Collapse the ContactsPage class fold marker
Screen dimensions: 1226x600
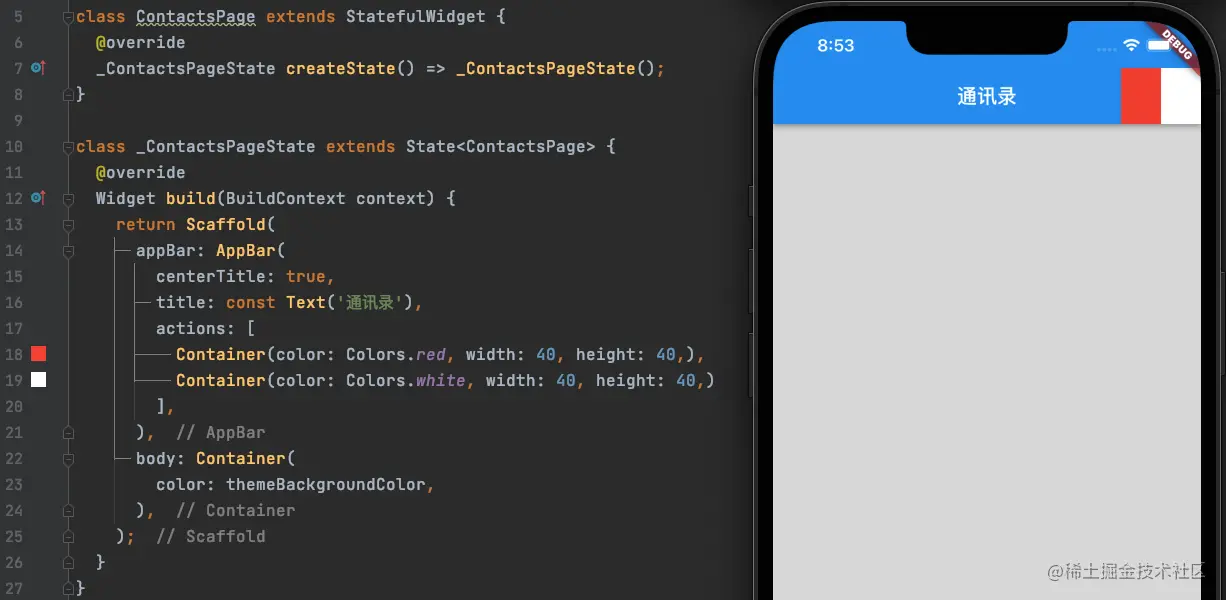[68, 17]
